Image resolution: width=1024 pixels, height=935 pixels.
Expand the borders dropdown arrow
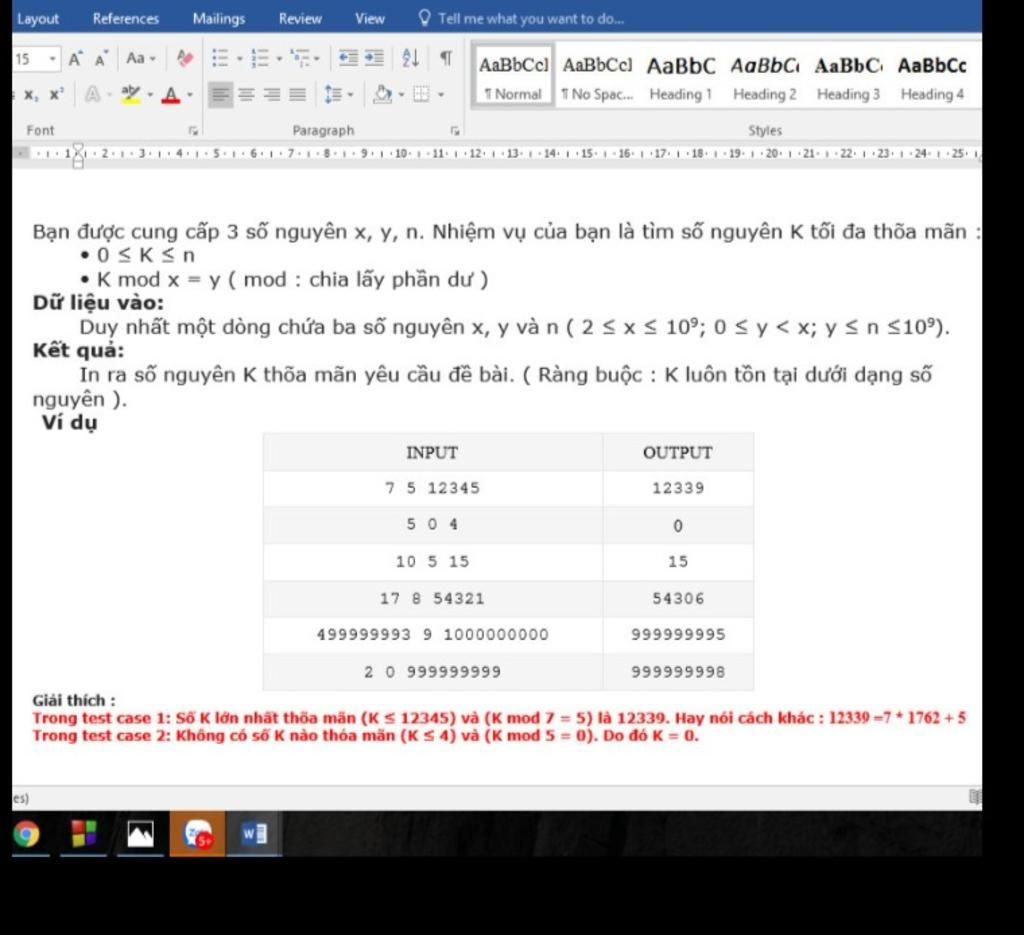441,95
